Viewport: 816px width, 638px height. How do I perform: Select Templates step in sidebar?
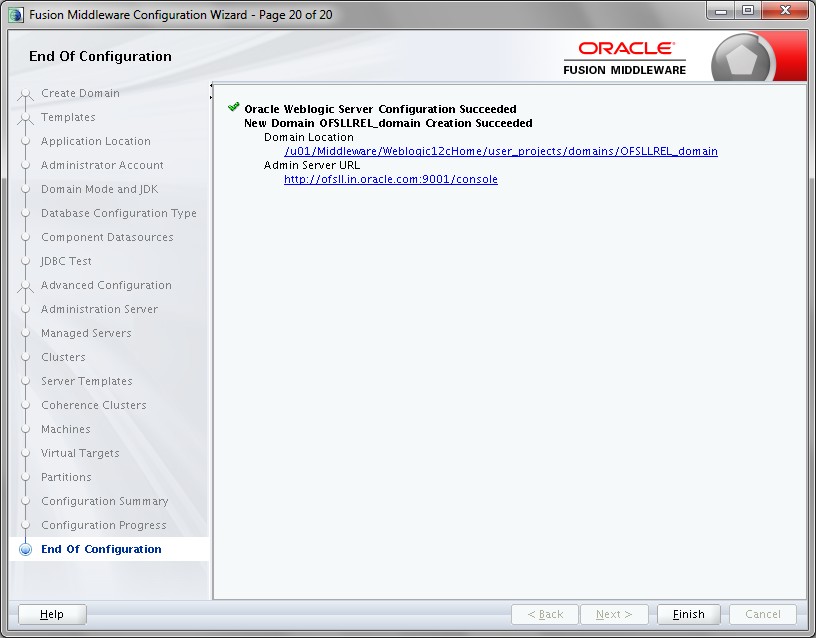pos(68,117)
